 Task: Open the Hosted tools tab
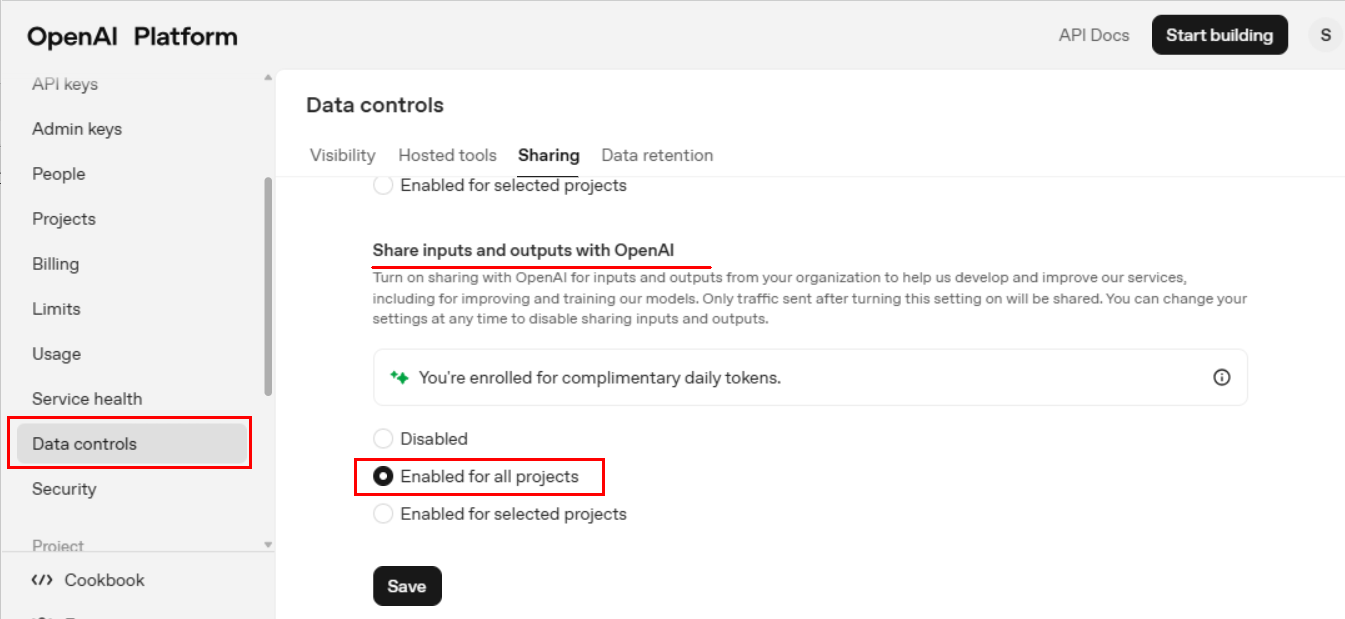447,155
